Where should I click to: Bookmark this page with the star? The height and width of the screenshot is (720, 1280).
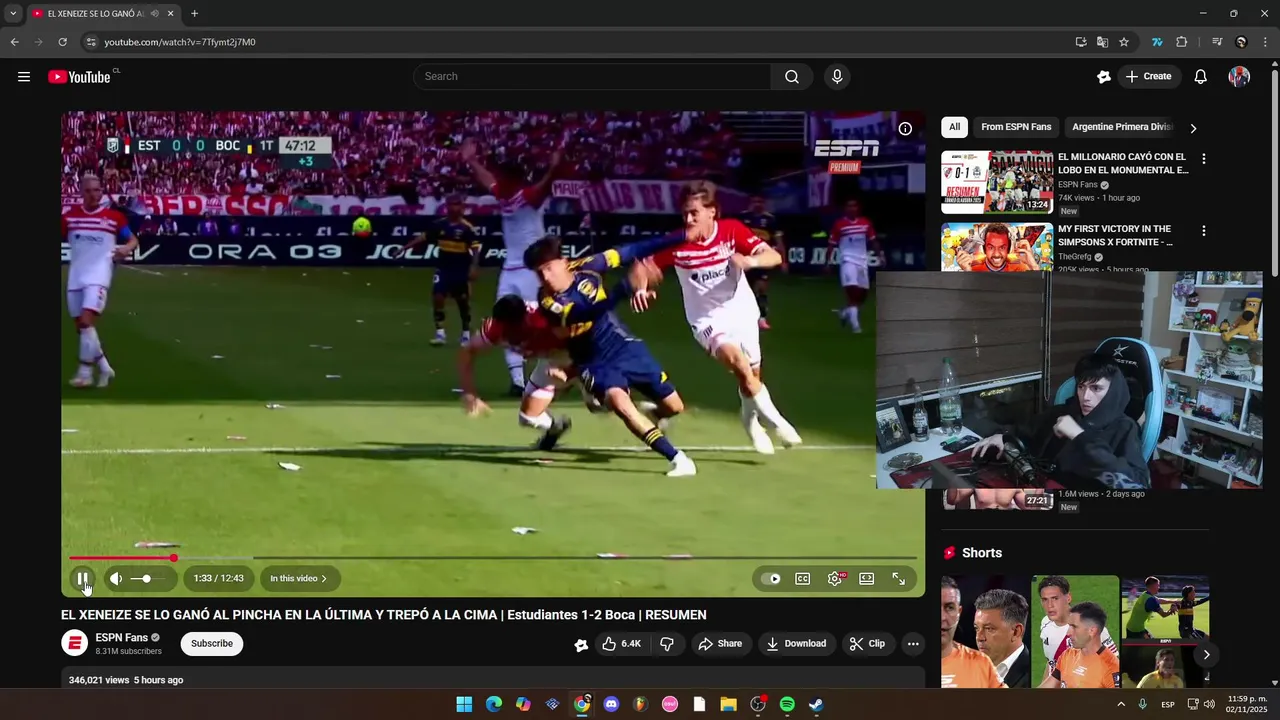point(1124,42)
